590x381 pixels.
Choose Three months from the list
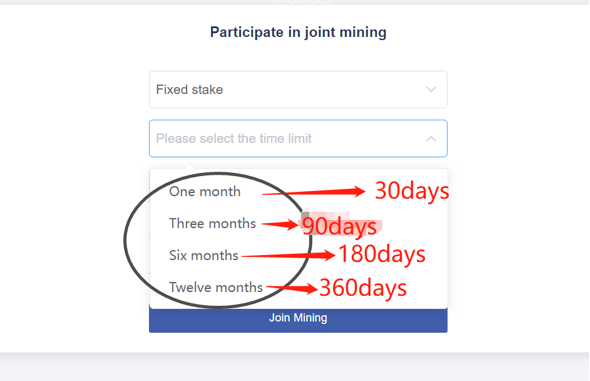point(213,223)
